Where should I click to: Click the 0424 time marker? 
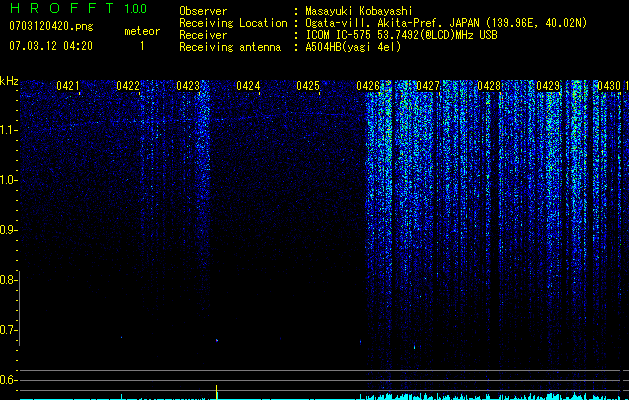248,86
